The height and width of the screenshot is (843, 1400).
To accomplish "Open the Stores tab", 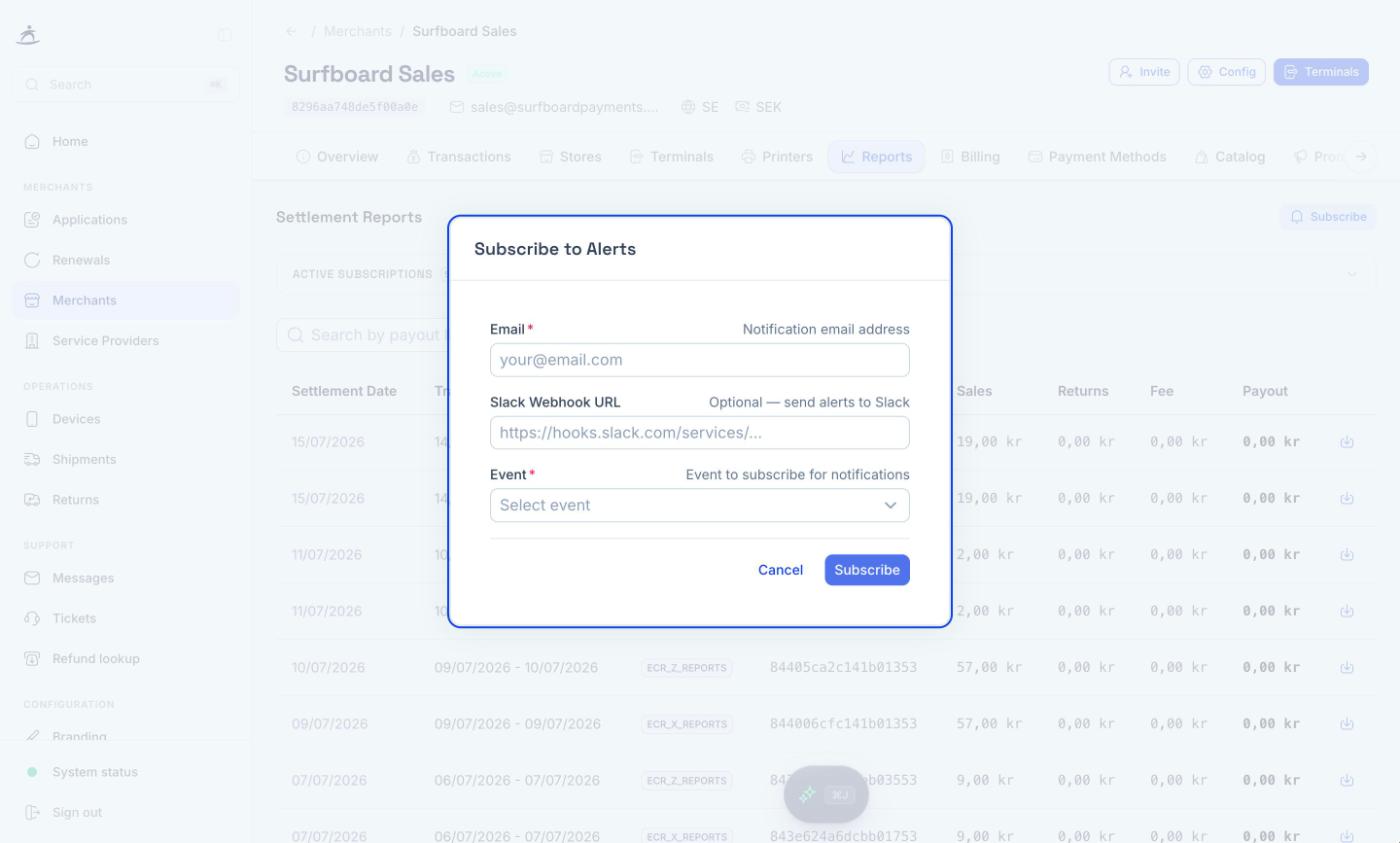I will [x=570, y=157].
